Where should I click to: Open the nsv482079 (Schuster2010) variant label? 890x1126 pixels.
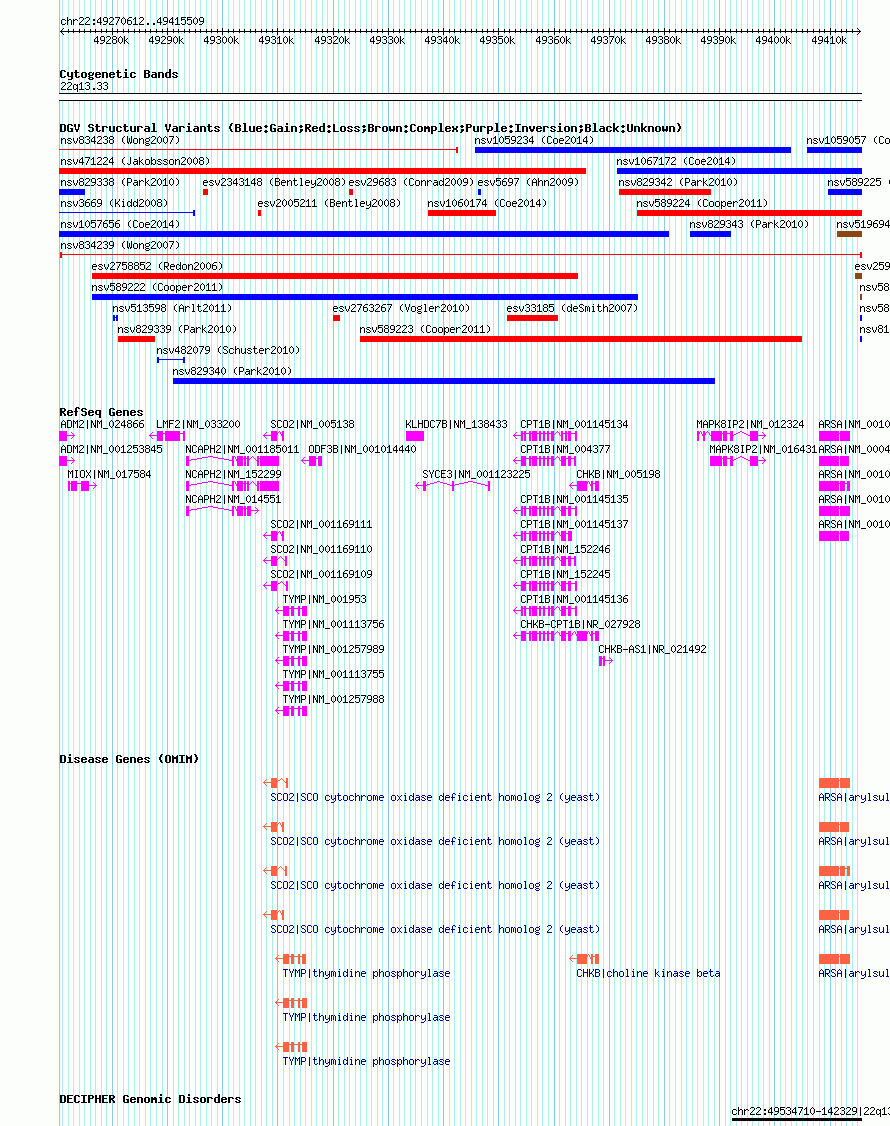pyautogui.click(x=228, y=350)
